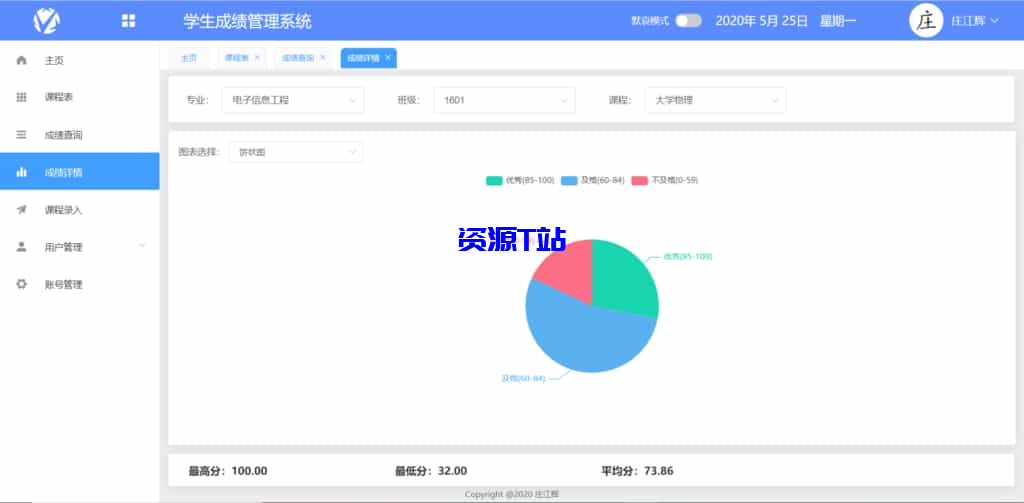This screenshot has height=503, width=1024.
Task: Open 课程录入 in the sidebar
Action: point(80,210)
